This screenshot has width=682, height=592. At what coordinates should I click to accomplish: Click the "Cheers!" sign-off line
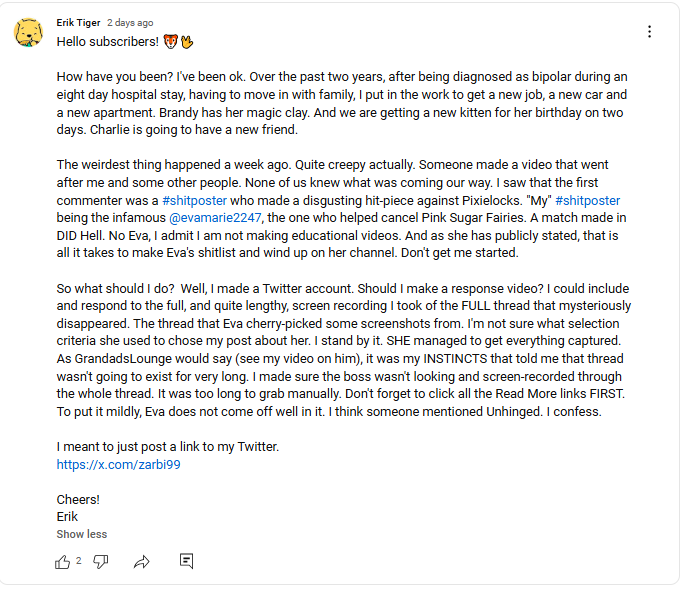[x=78, y=499]
